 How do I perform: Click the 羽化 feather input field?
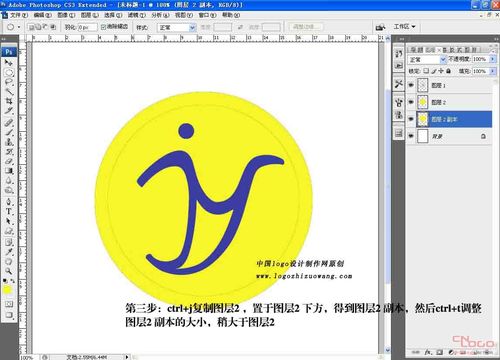tap(87, 27)
